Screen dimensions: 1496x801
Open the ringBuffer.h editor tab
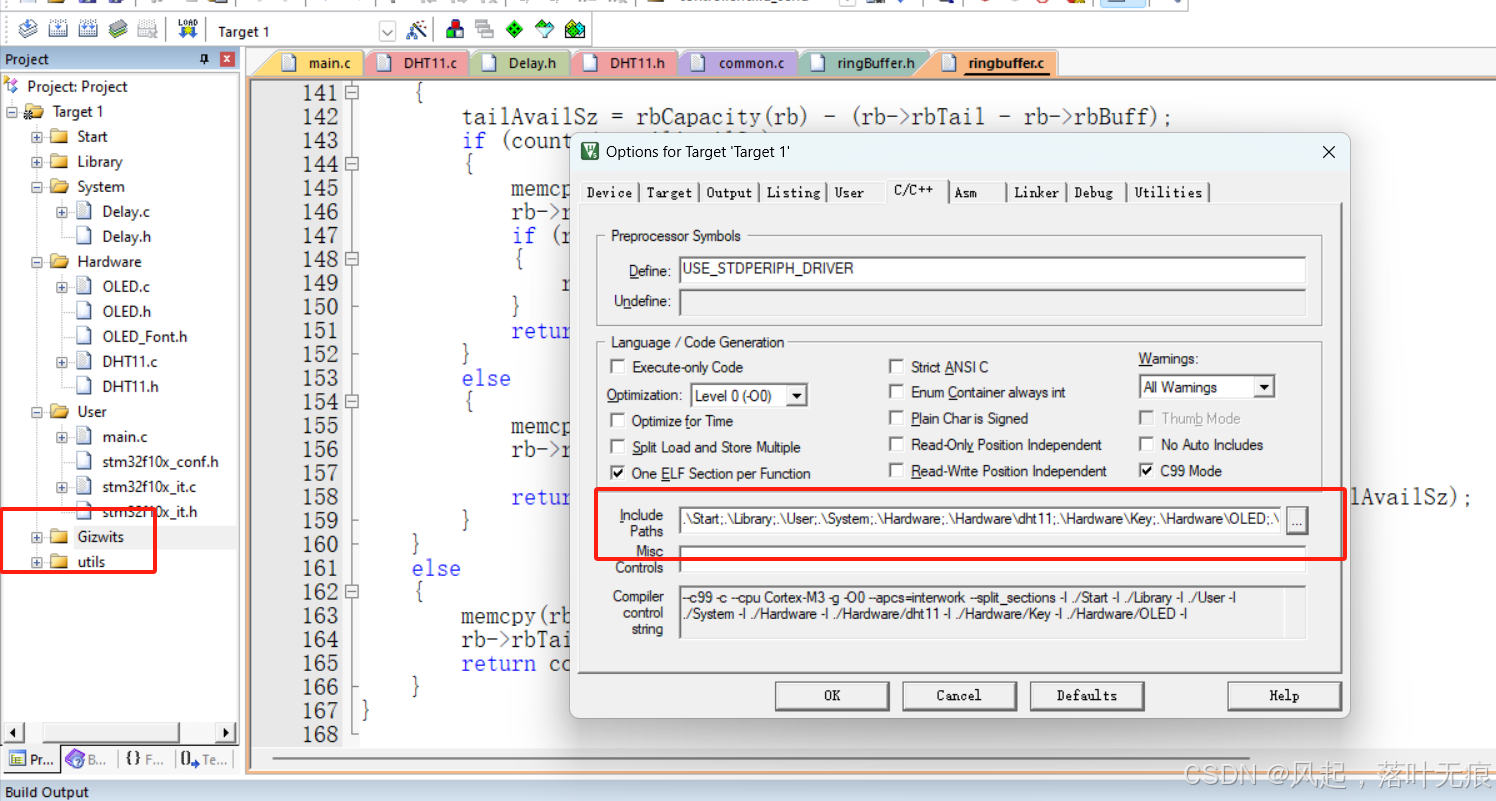pos(864,62)
